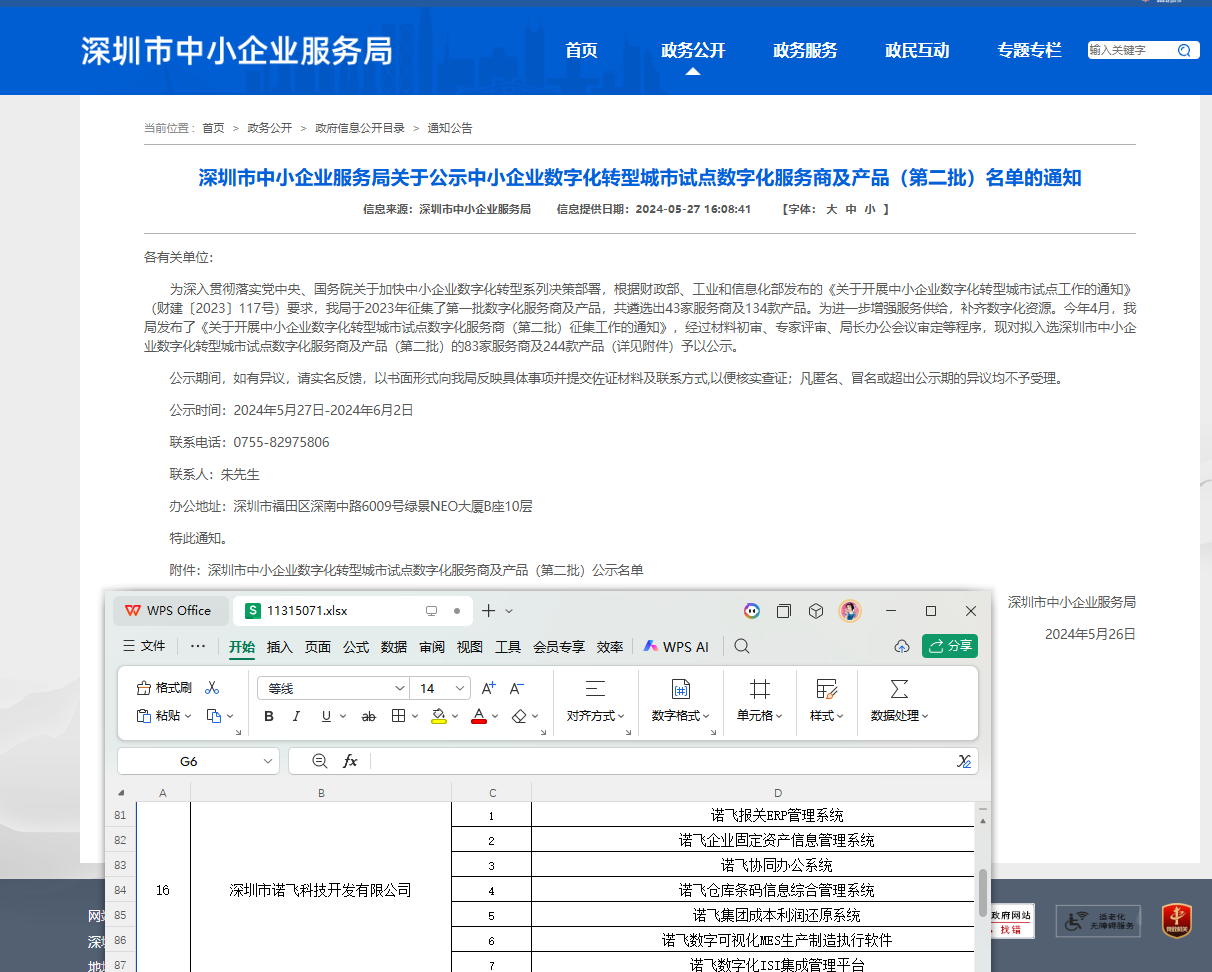Click the window stack icon in title bar
The height and width of the screenshot is (972, 1212).
point(784,610)
